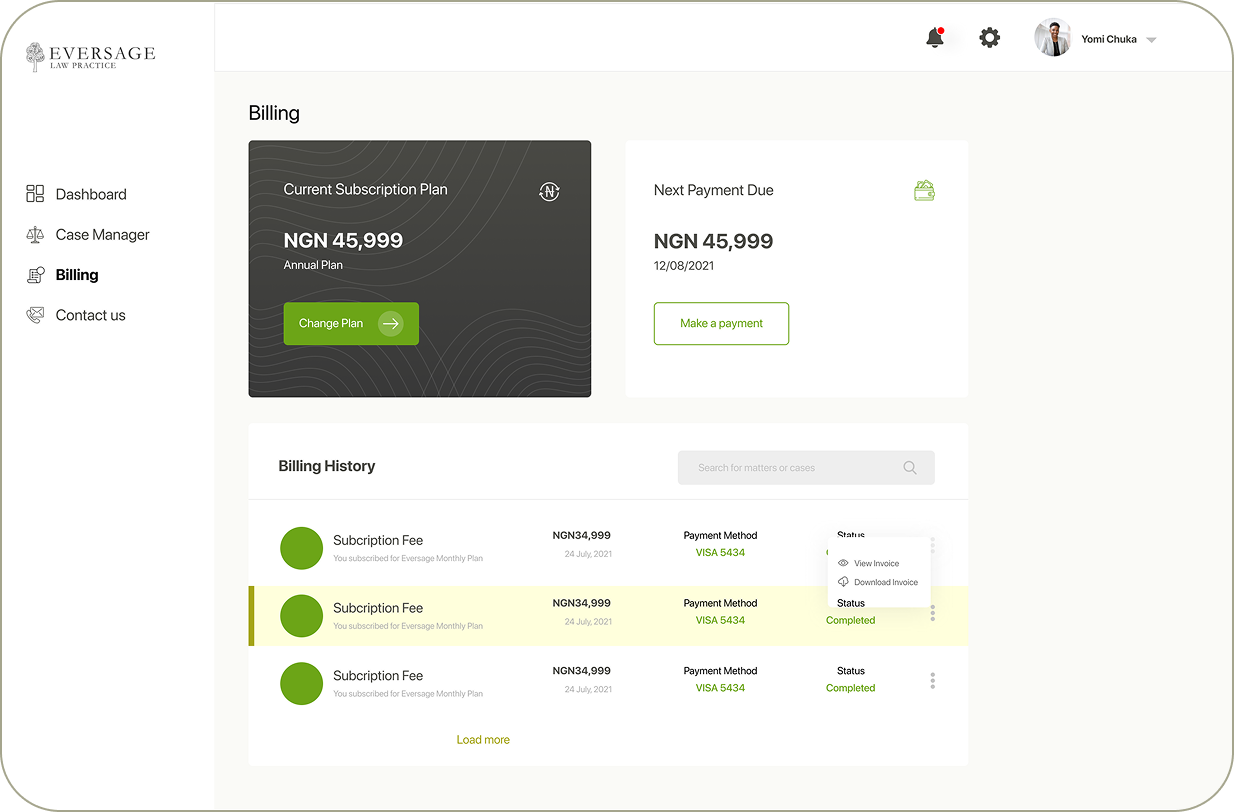The height and width of the screenshot is (812, 1234).
Task: Click the Case Manager scales icon
Action: 33,234
